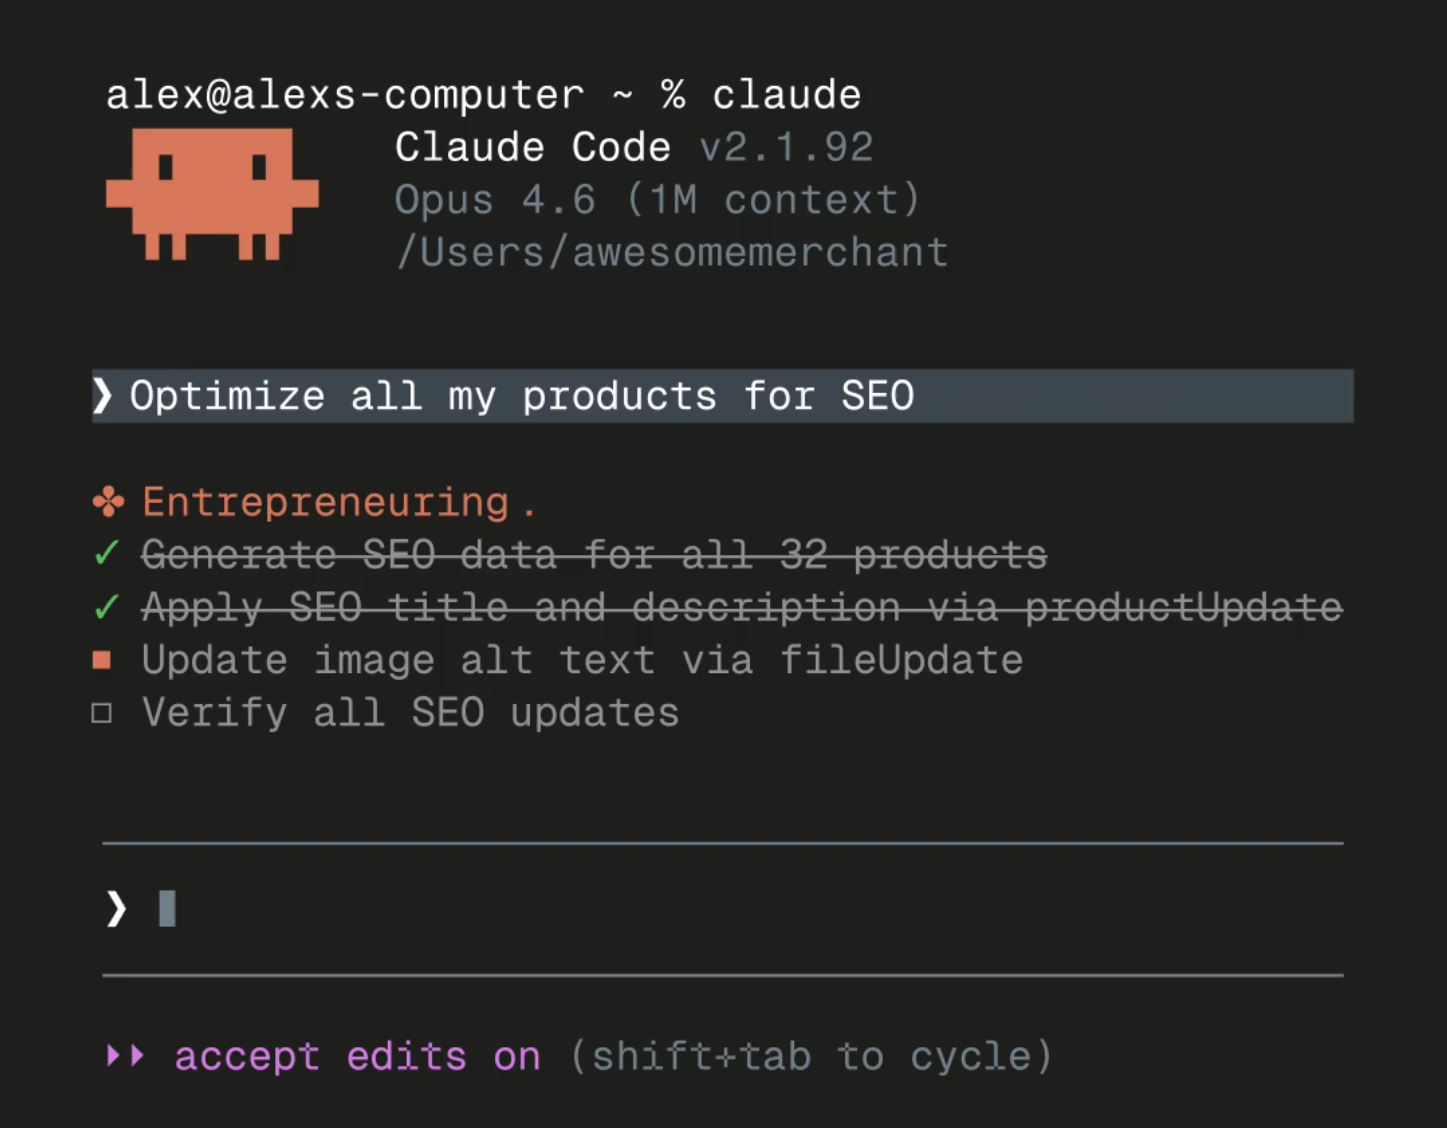Click the Opus 4.6 (1M context) model label
The width and height of the screenshot is (1447, 1128).
pos(657,200)
